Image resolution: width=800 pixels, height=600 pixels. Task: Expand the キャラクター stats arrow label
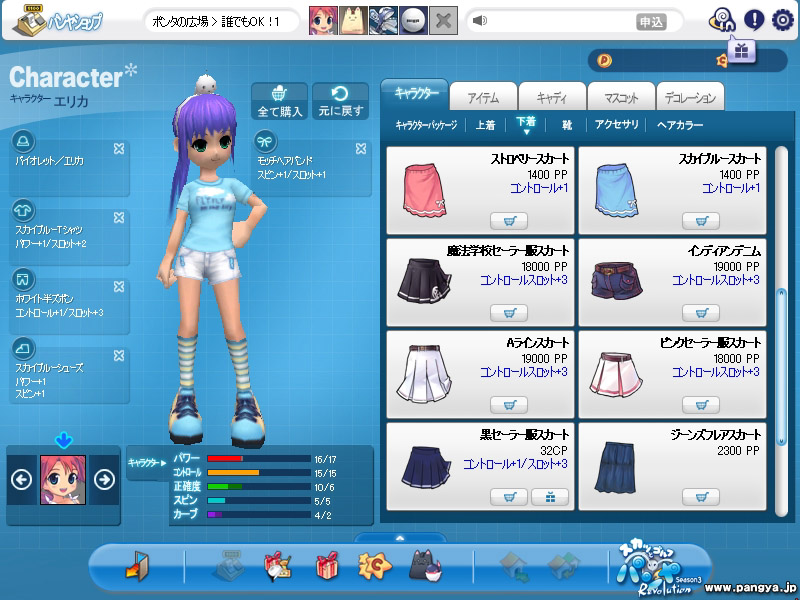pos(147,463)
